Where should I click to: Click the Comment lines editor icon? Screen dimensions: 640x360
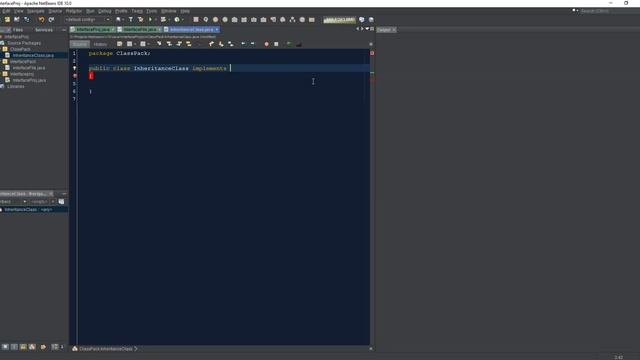coord(289,44)
